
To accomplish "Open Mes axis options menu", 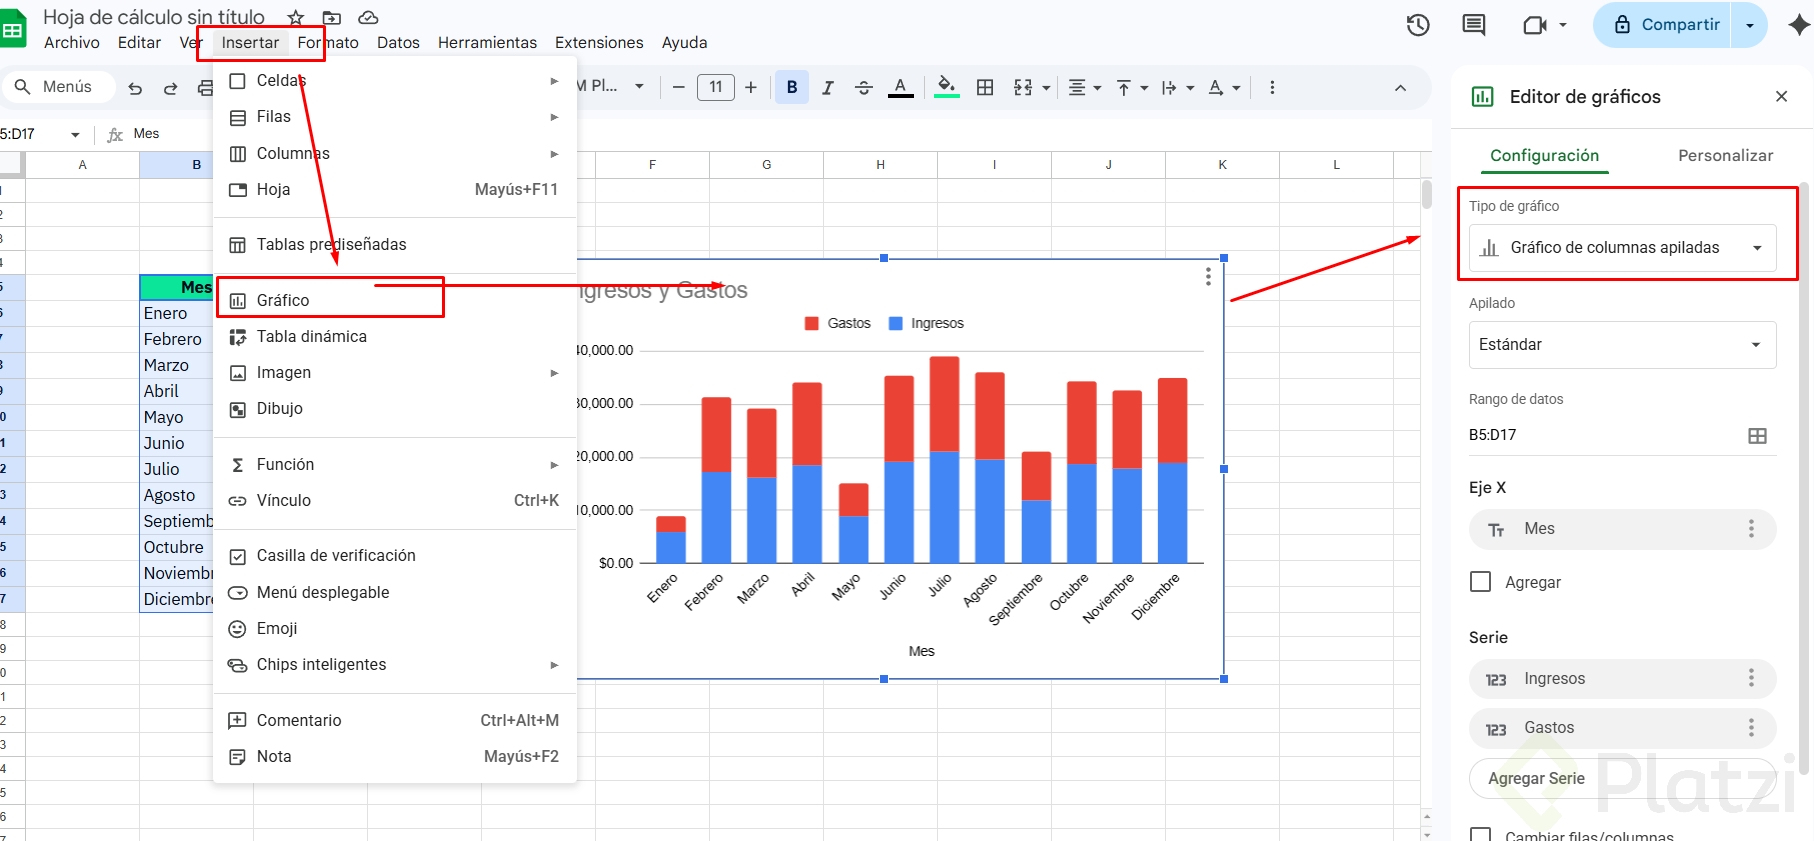I will (1751, 529).
